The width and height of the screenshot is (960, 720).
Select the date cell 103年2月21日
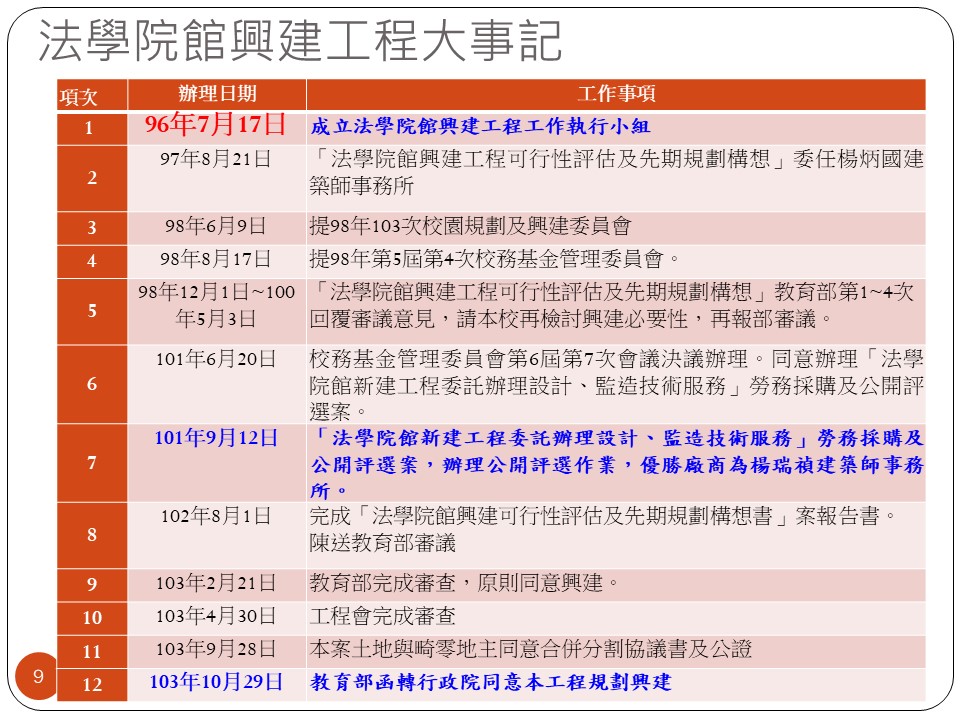pyautogui.click(x=216, y=583)
